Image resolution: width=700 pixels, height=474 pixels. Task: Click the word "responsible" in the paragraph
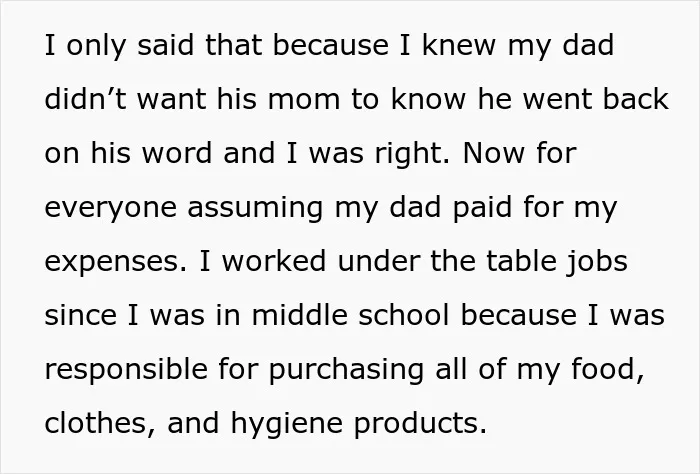click(x=126, y=370)
